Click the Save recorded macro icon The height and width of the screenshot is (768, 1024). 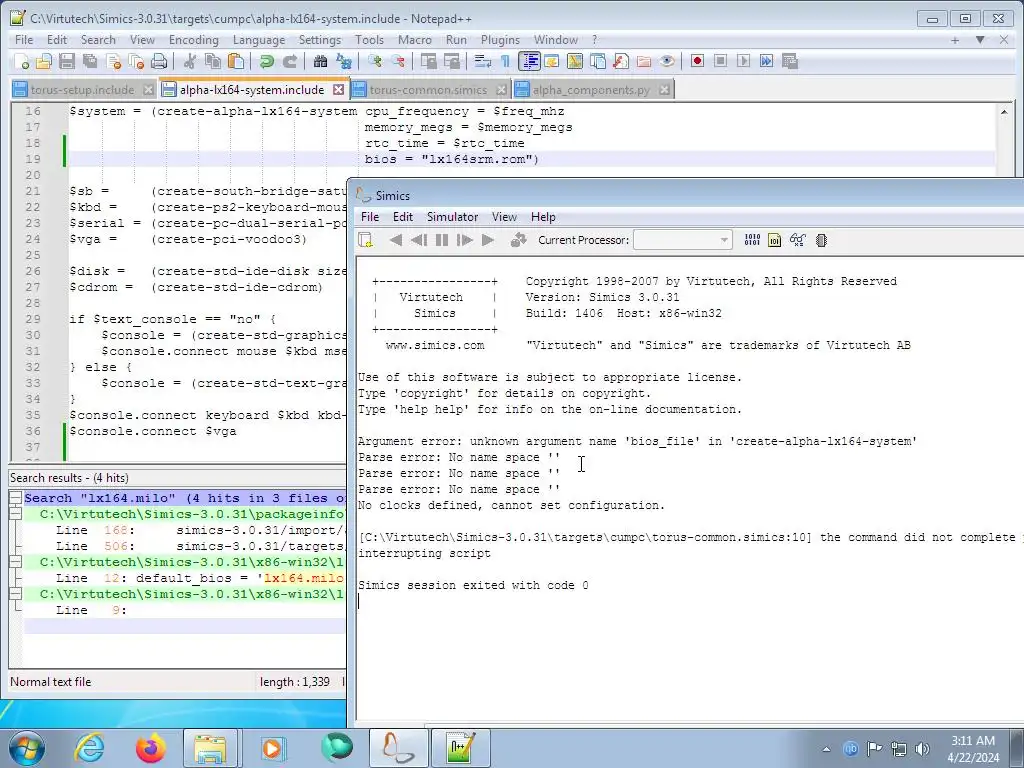790,61
